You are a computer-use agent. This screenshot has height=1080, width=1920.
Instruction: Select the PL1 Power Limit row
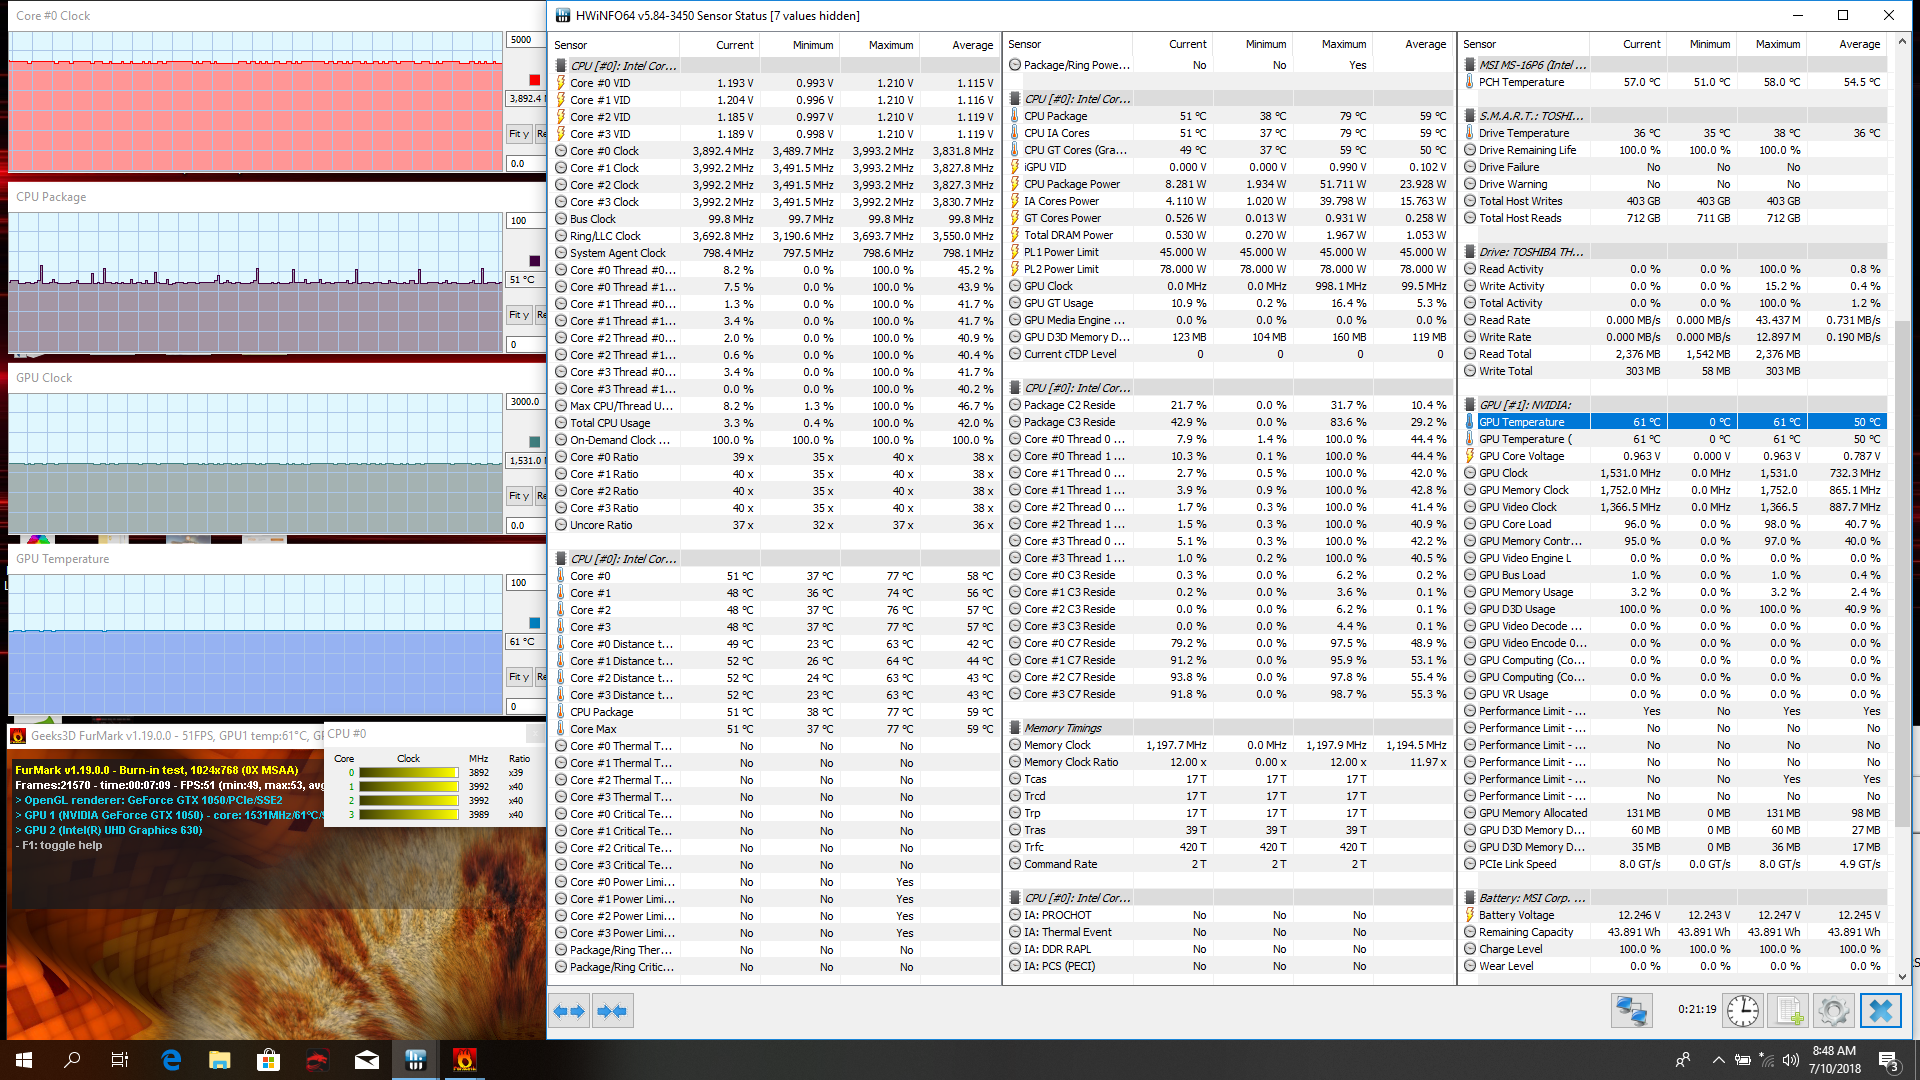coord(1228,252)
